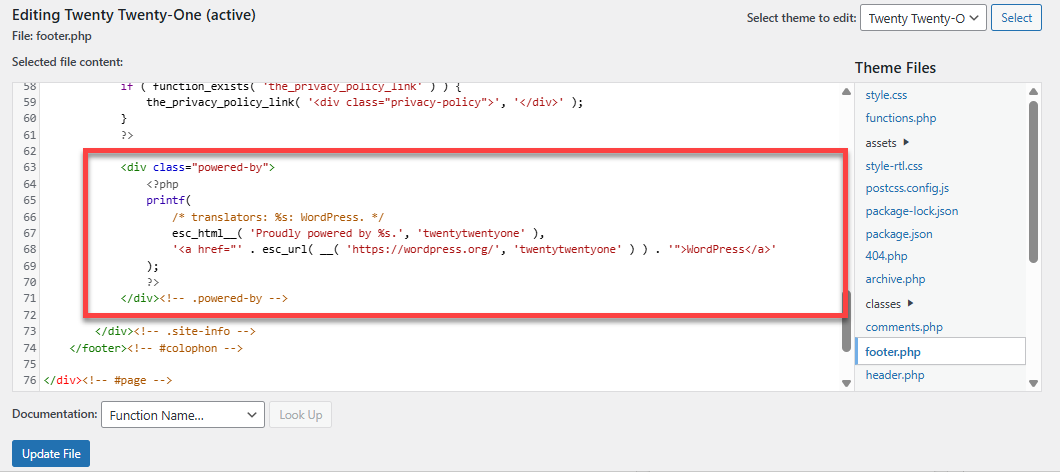Image resolution: width=1060 pixels, height=472 pixels.
Task: Open 404.php theme file
Action: click(x=886, y=257)
